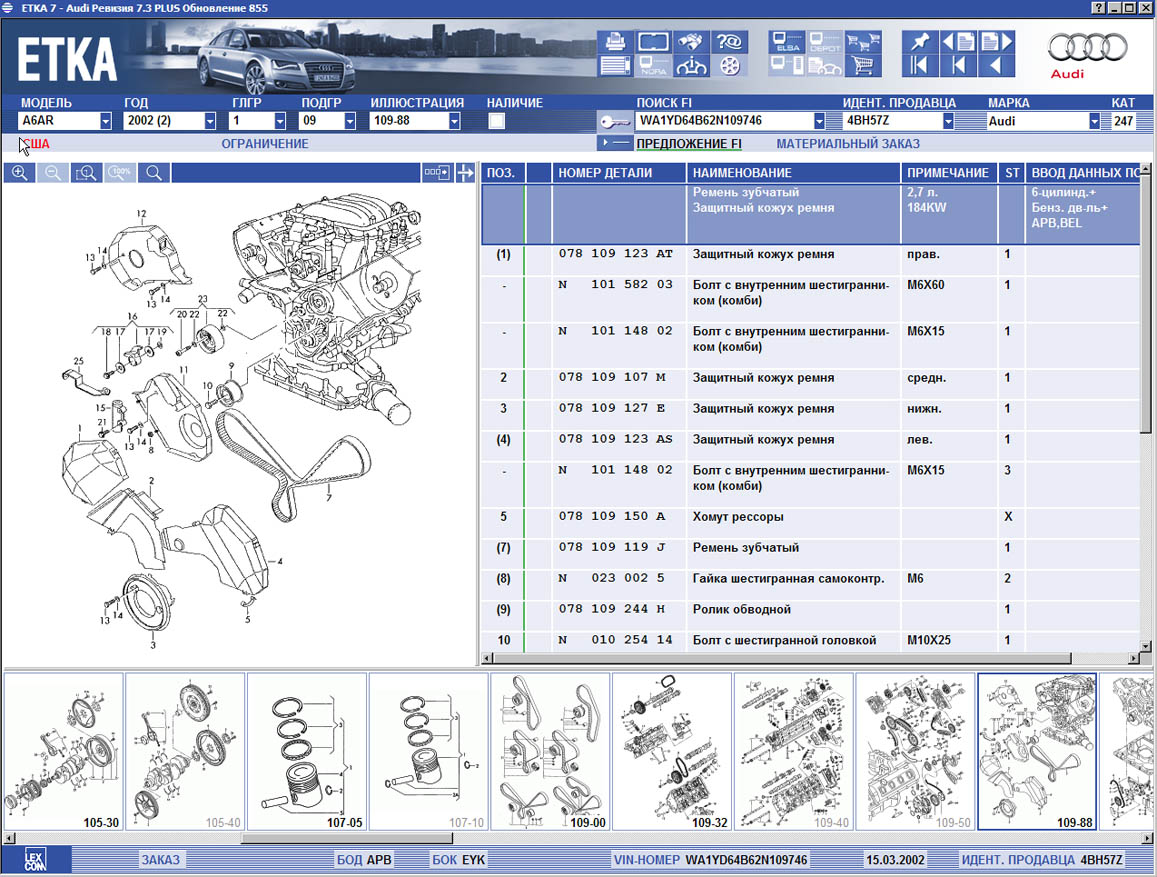Click the printer icon in the toolbar
Image resolution: width=1157 pixels, height=877 pixels.
point(615,41)
